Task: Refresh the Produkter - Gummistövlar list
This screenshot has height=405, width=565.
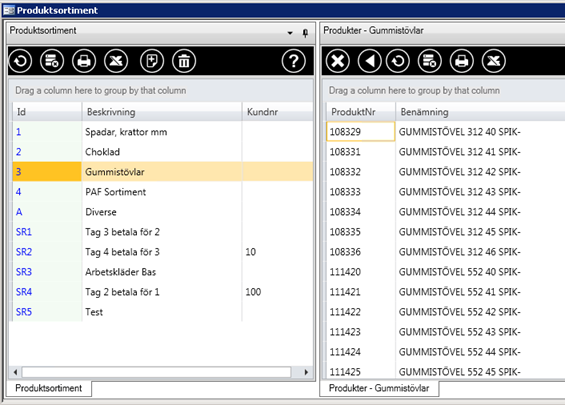Action: [x=398, y=61]
